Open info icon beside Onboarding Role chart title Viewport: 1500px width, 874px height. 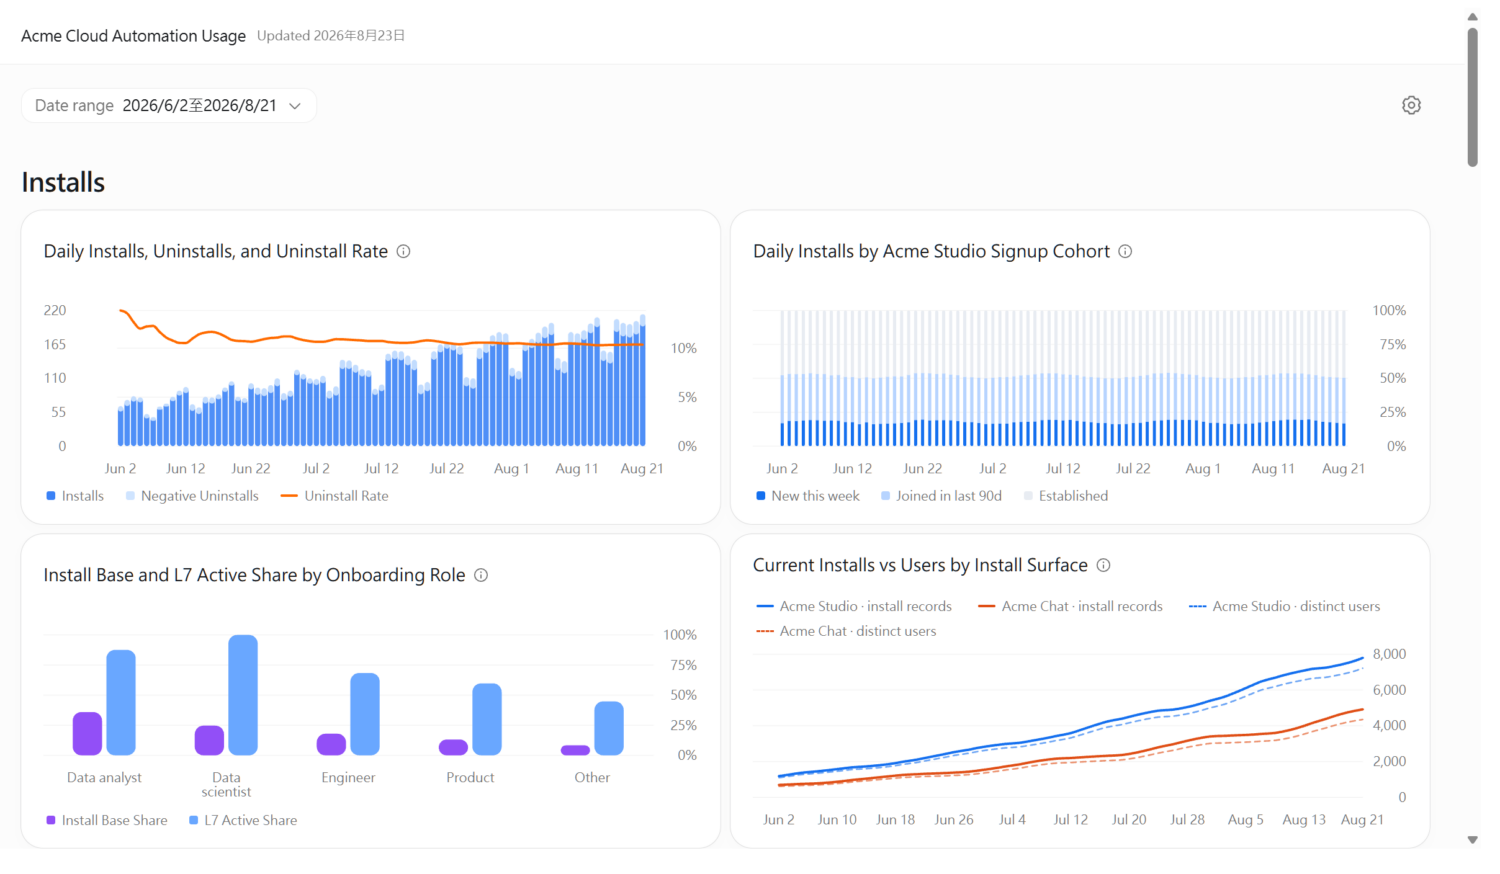pyautogui.click(x=481, y=575)
